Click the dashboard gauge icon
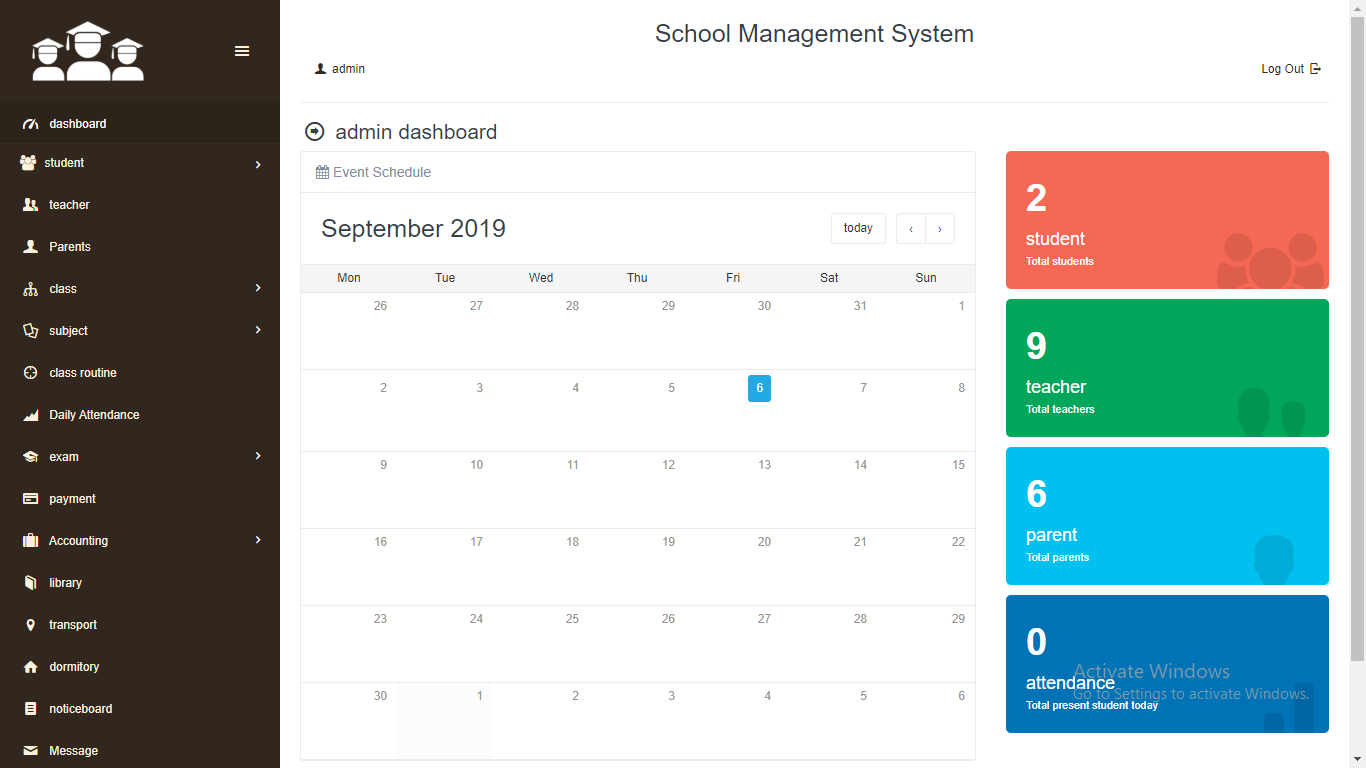The image size is (1366, 768). pos(30,124)
